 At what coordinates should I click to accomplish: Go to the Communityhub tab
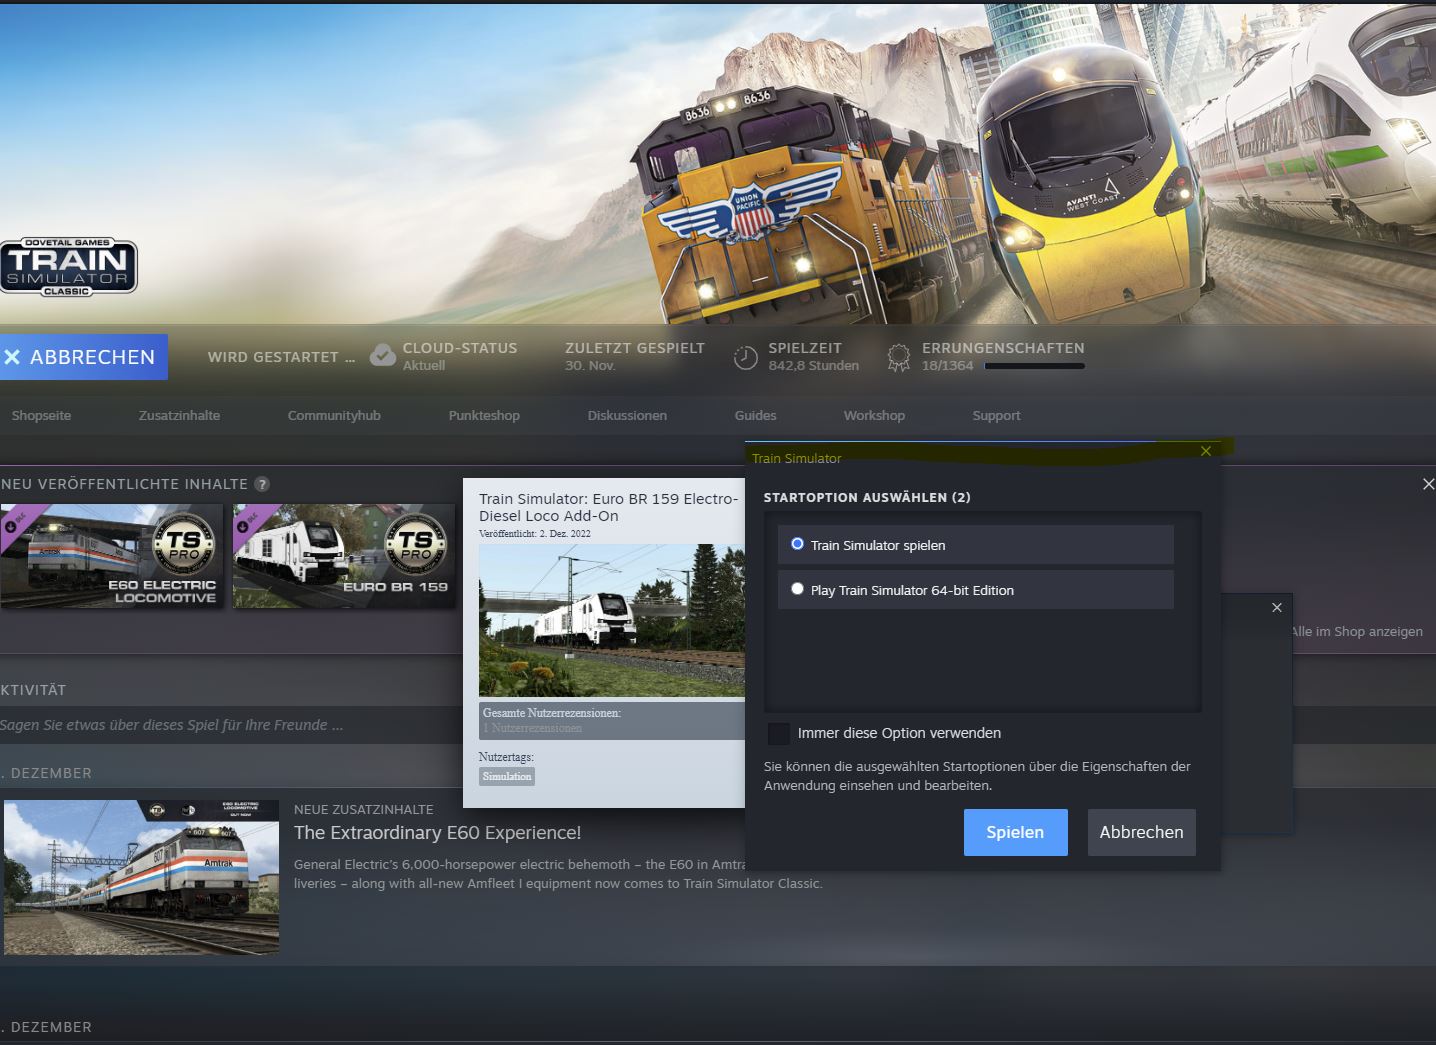(334, 415)
